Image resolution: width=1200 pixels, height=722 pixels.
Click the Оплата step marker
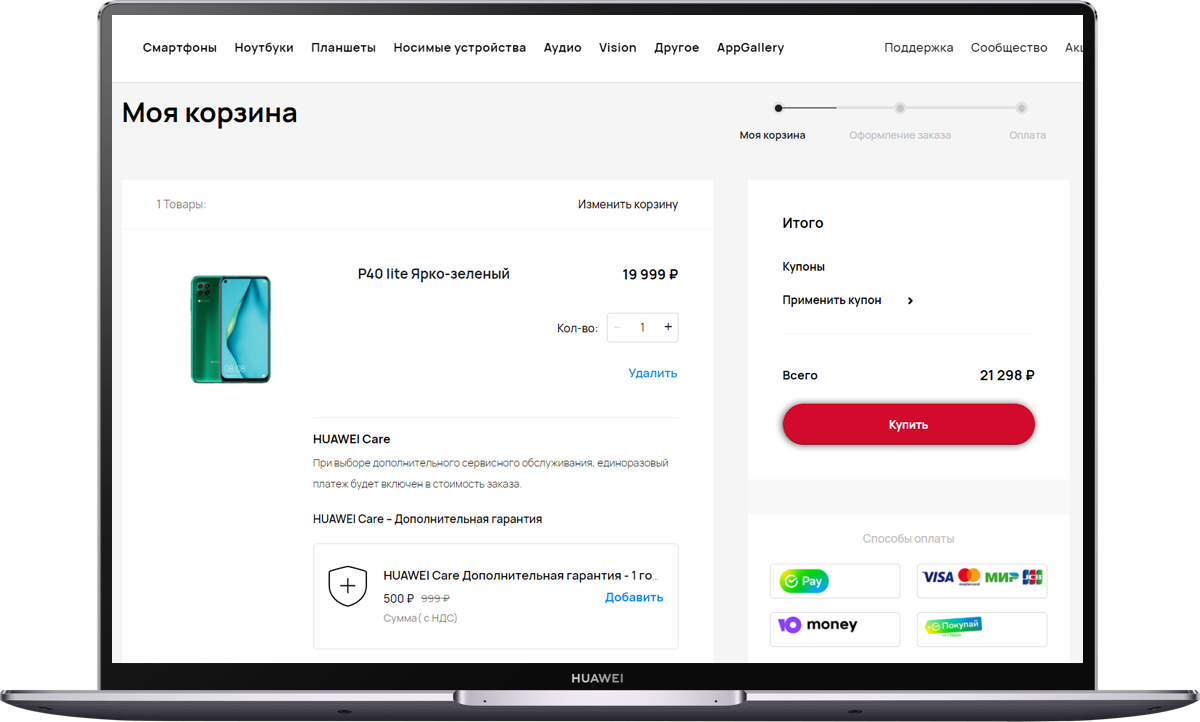pos(1021,108)
